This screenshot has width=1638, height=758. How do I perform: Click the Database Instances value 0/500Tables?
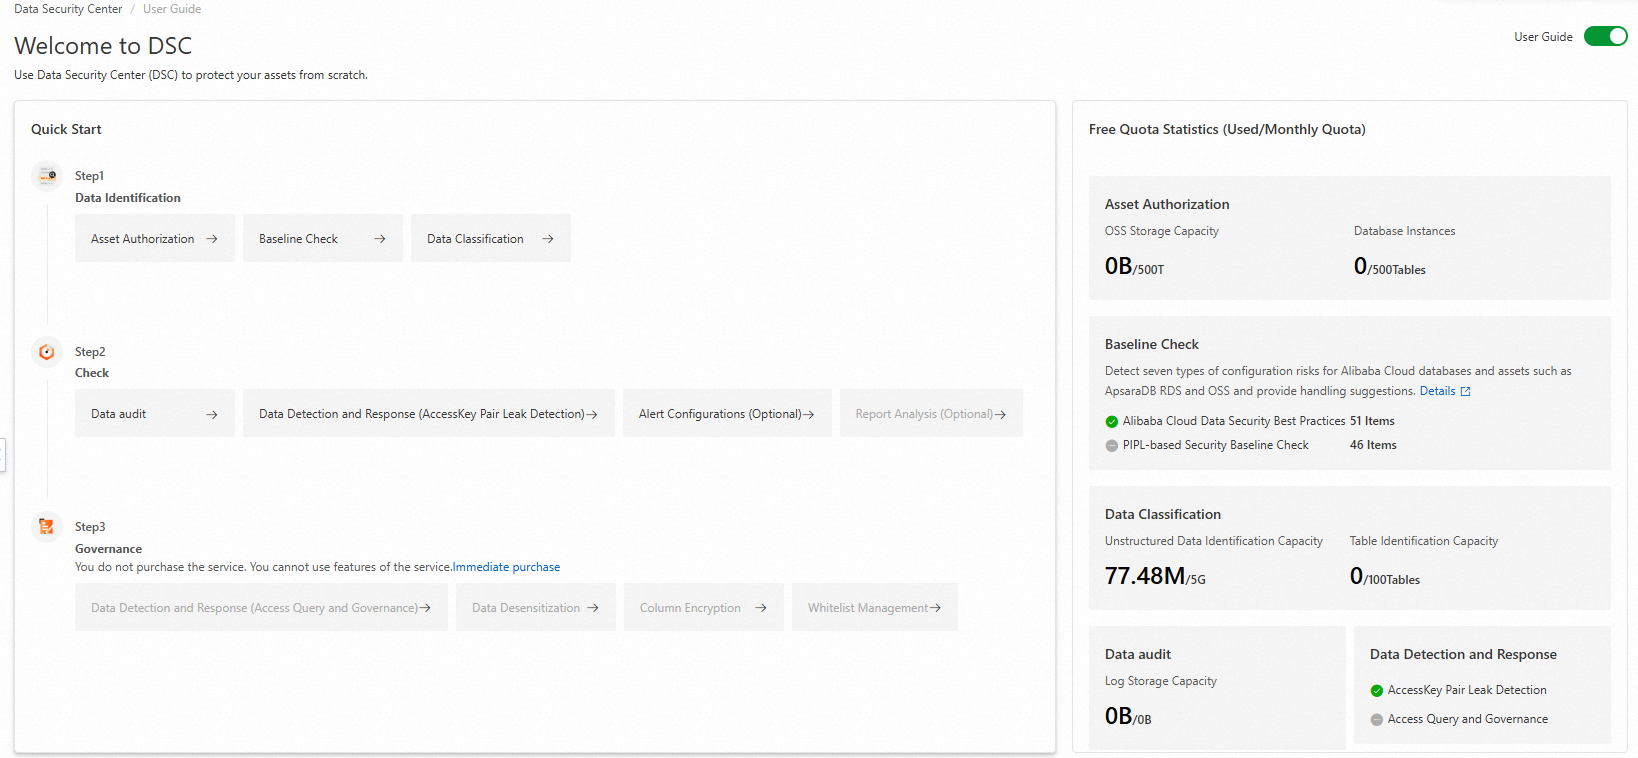pyautogui.click(x=1390, y=266)
